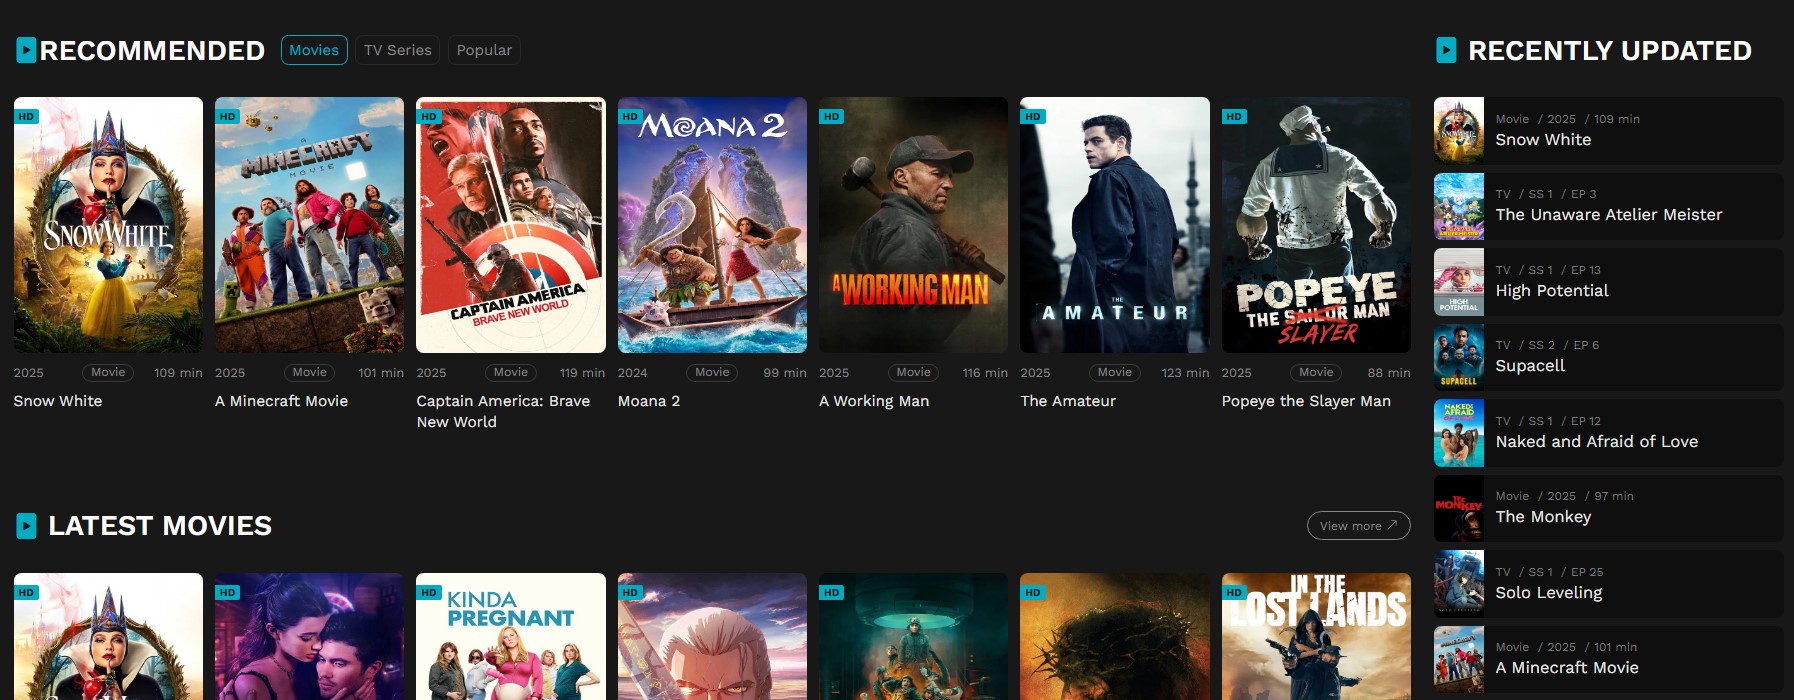Click the Naked and Afraid small thumbnail
This screenshot has height=700, width=1794.
click(1459, 433)
